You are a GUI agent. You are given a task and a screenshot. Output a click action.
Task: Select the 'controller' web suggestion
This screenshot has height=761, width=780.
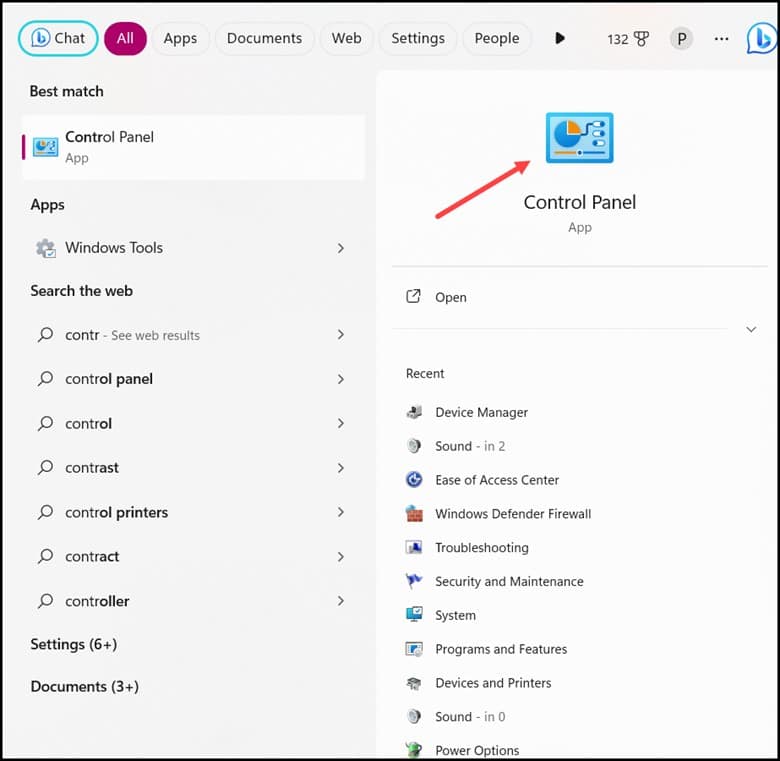click(x=194, y=601)
